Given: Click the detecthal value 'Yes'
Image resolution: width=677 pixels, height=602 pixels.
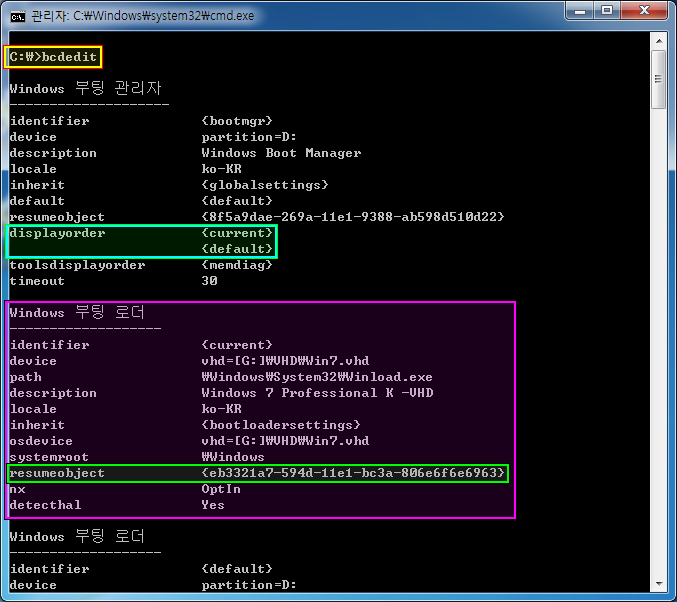Looking at the screenshot, I should (x=213, y=505).
